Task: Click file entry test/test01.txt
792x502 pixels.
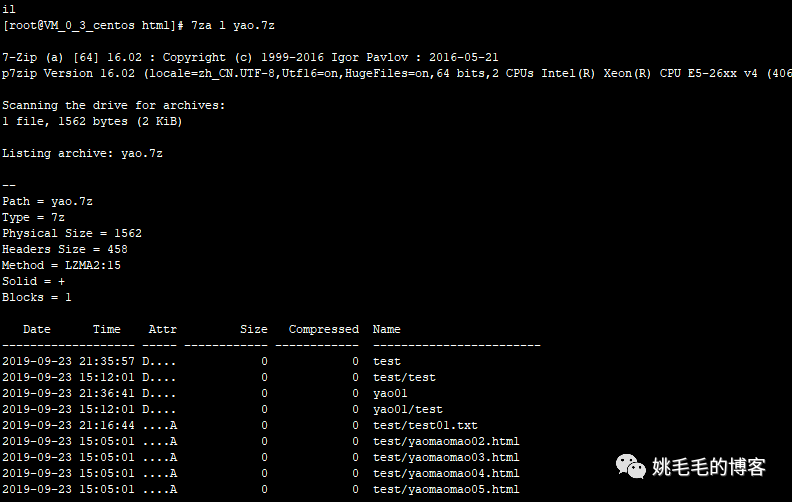Action: pos(425,425)
